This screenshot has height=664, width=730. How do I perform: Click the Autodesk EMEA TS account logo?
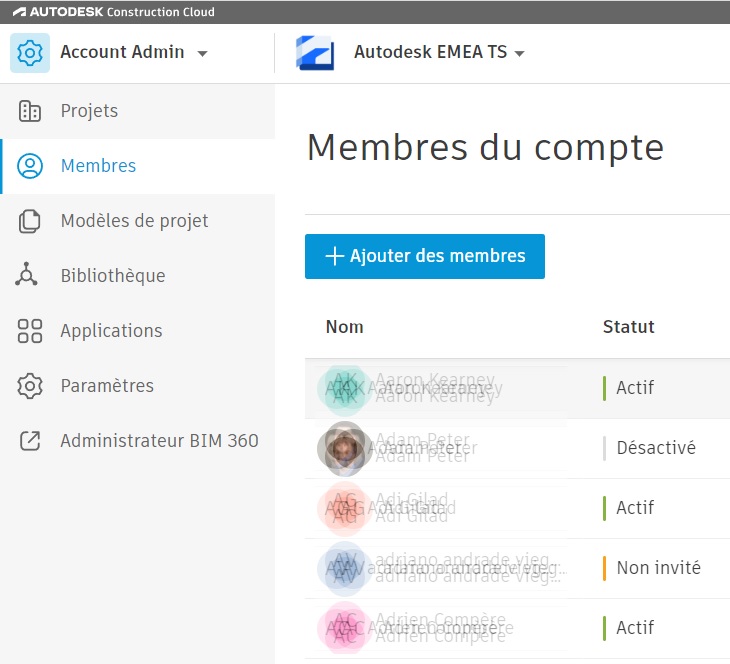coord(315,53)
